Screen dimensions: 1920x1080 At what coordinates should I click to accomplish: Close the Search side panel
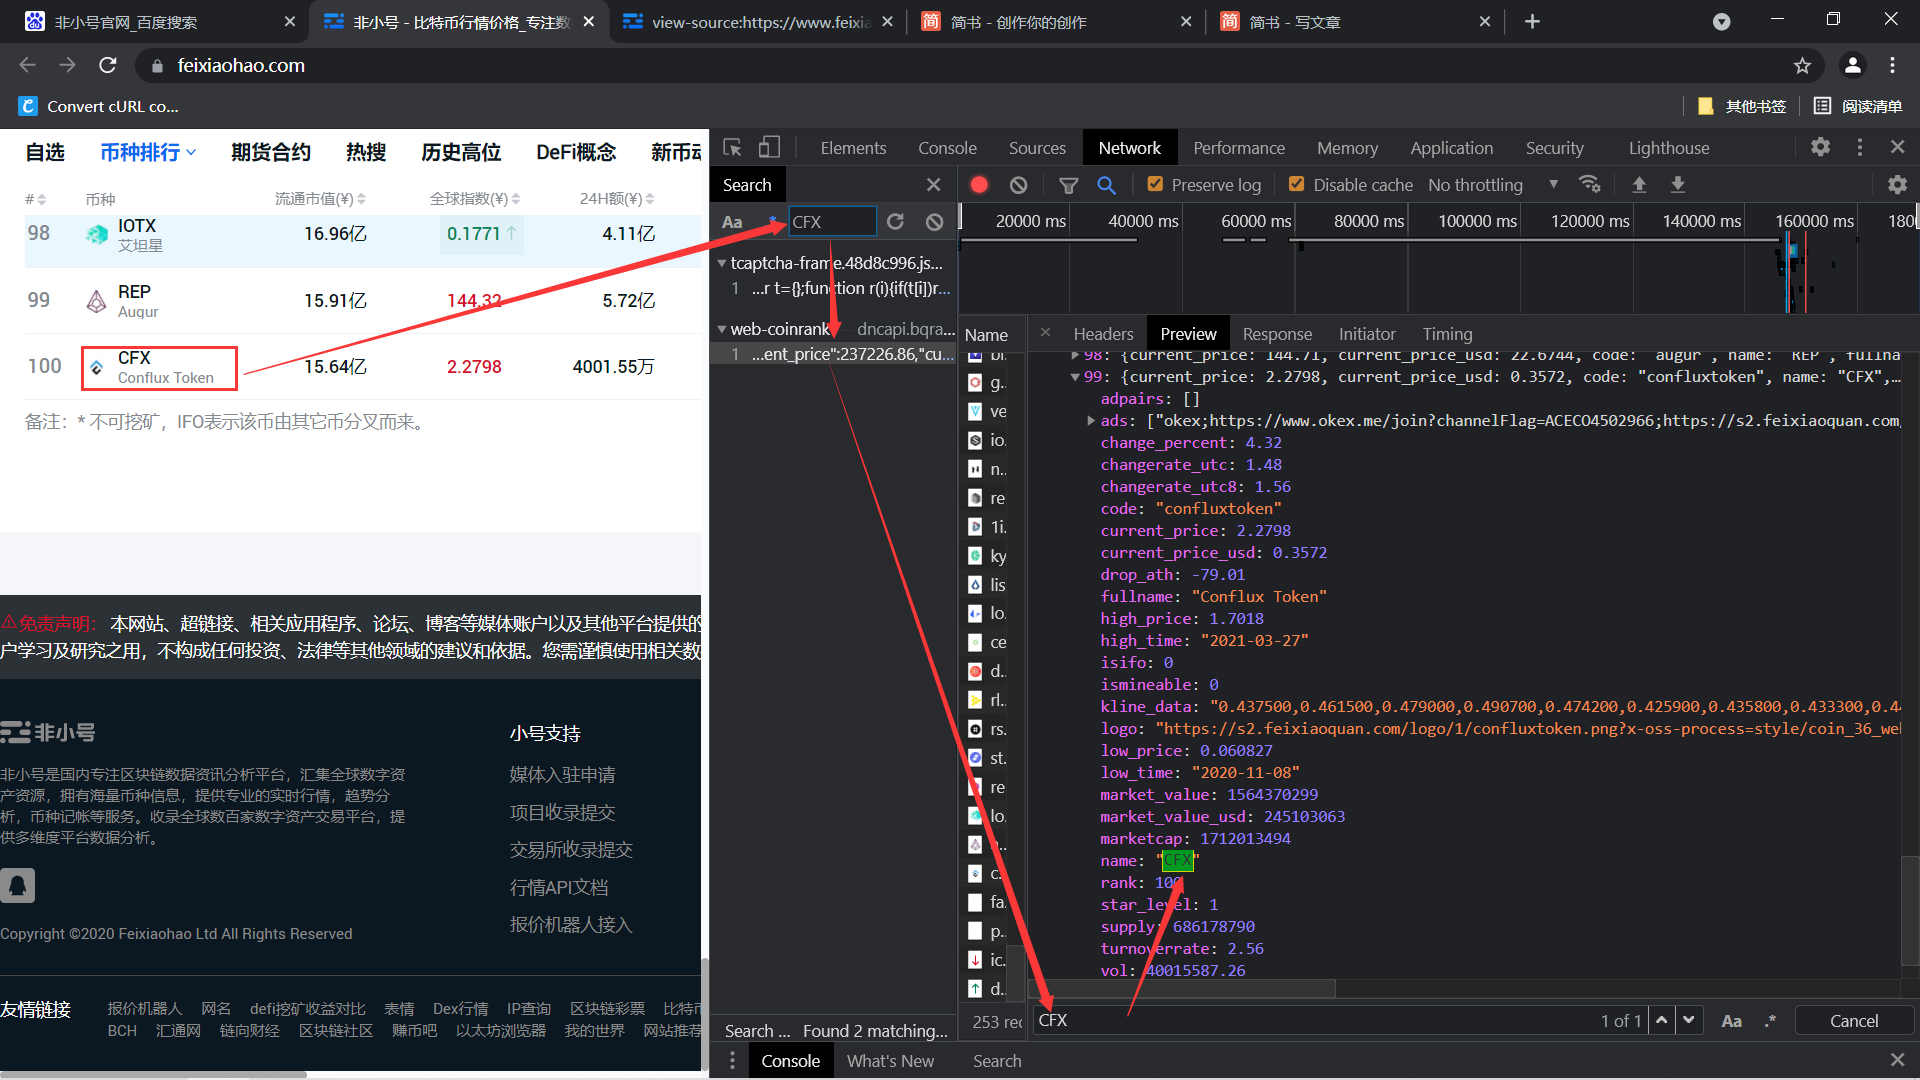point(933,185)
